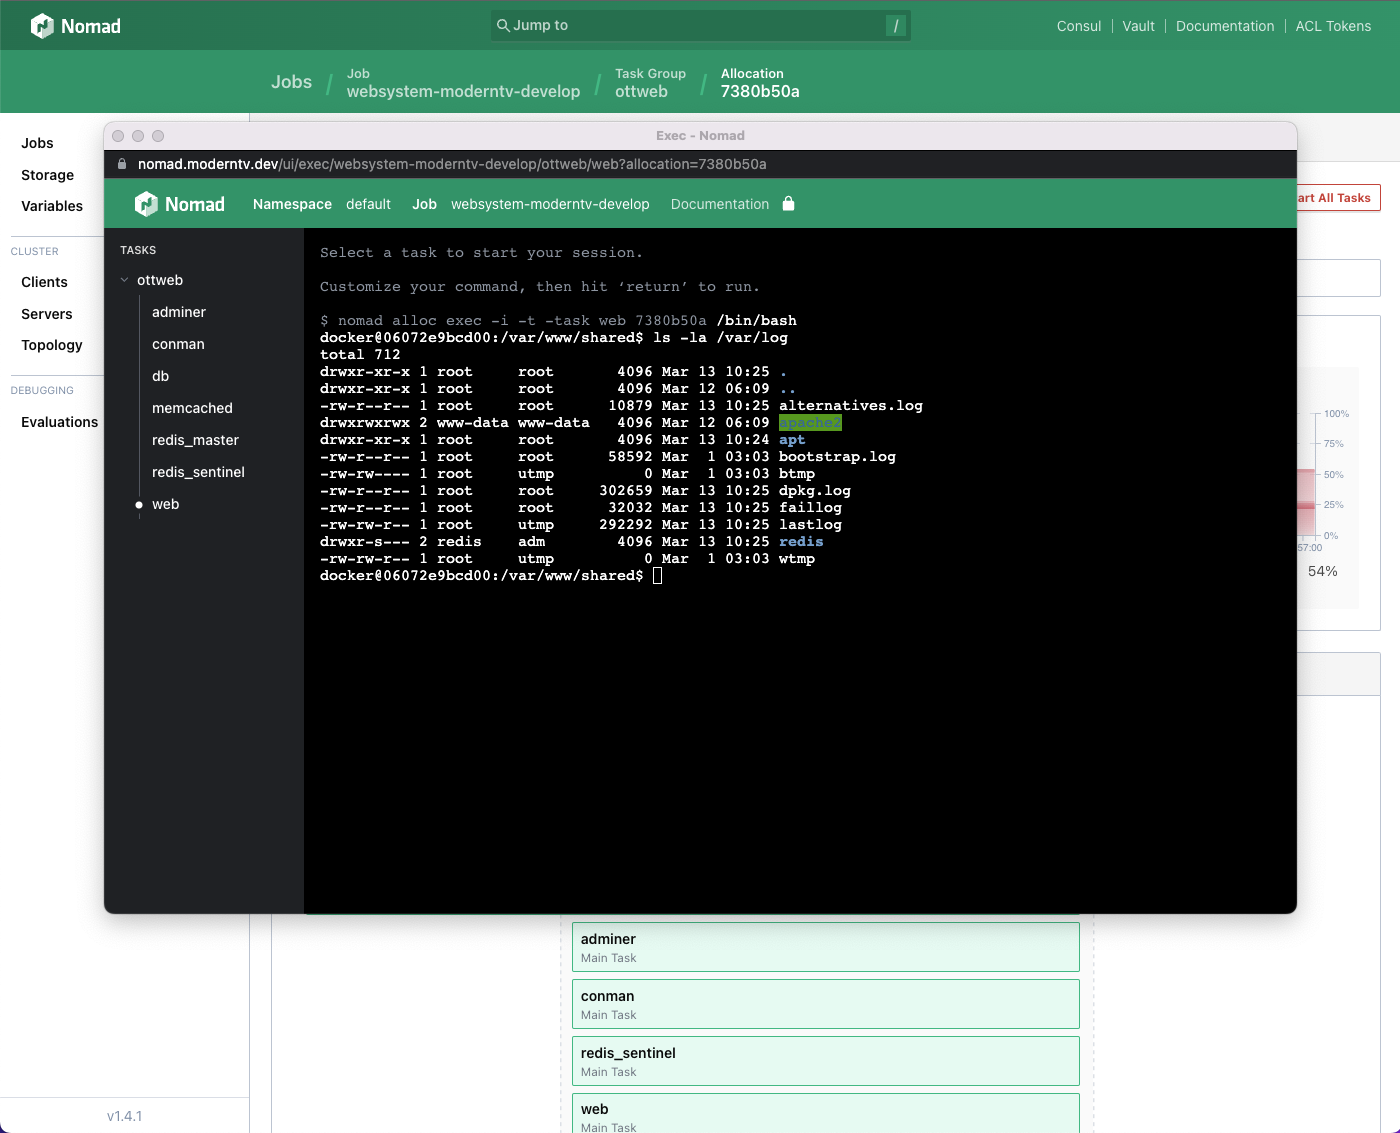The height and width of the screenshot is (1133, 1400).
Task: Open the websystem-moderntv-develop job link in the Exec header
Action: point(550,204)
